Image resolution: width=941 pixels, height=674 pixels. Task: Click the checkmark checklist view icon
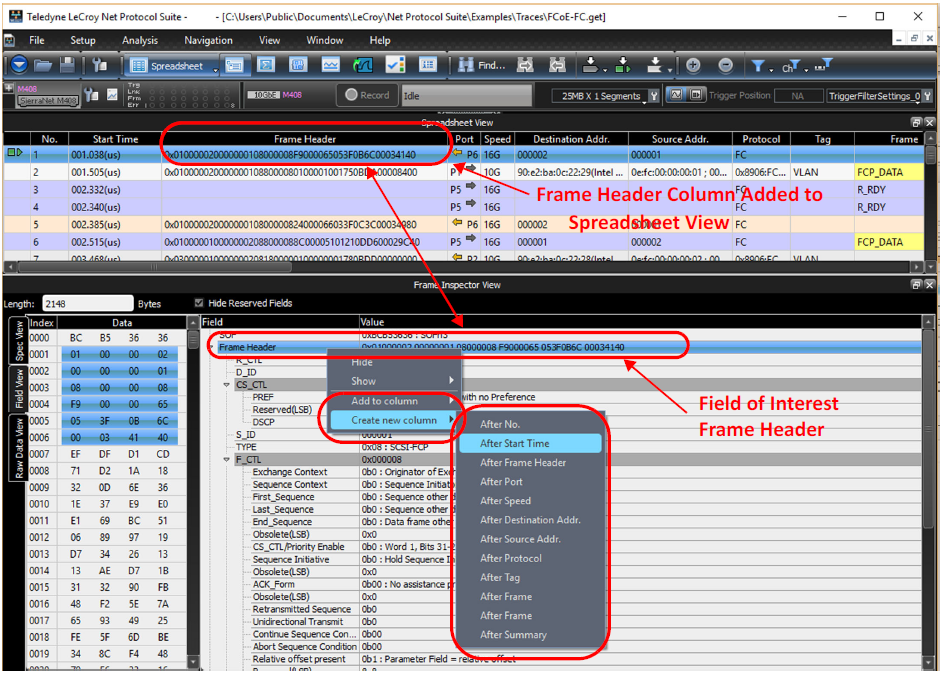click(395, 65)
